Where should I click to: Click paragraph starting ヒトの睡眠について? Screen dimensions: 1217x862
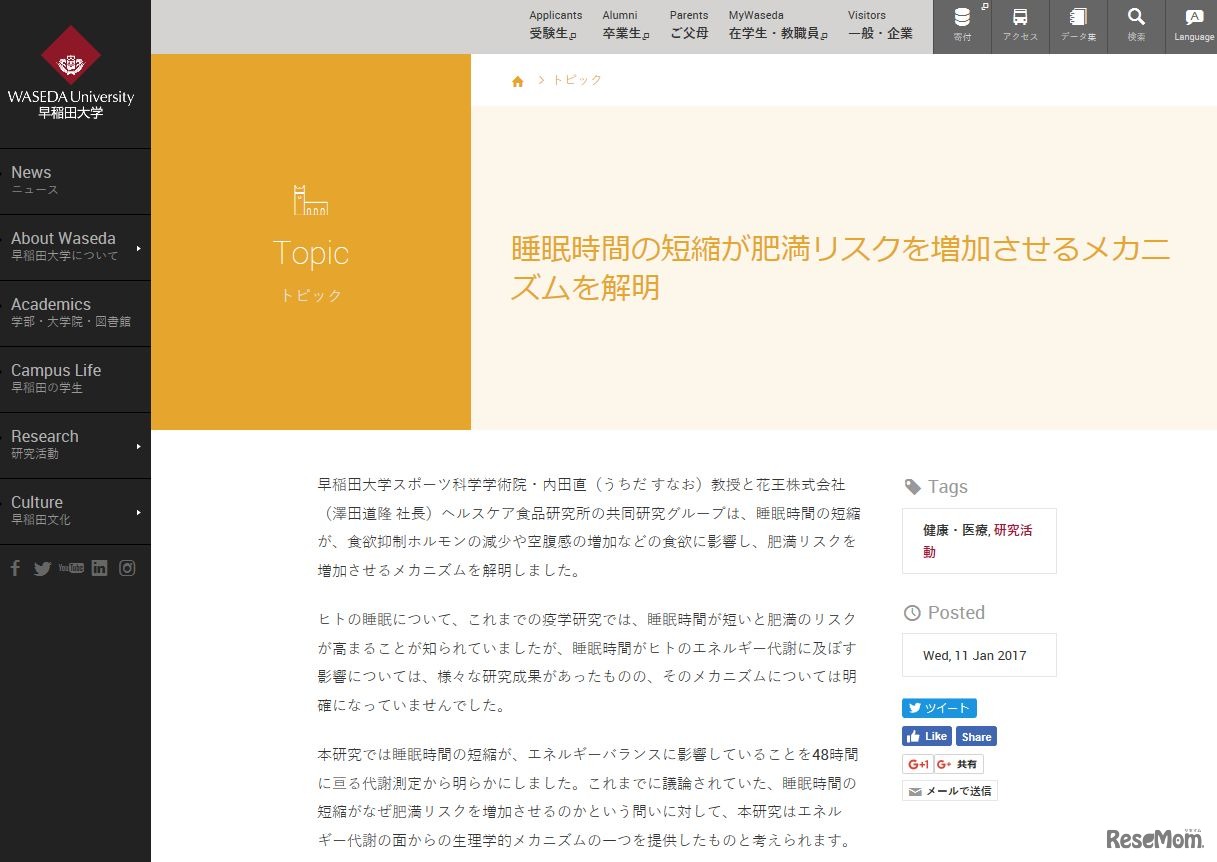coord(588,661)
